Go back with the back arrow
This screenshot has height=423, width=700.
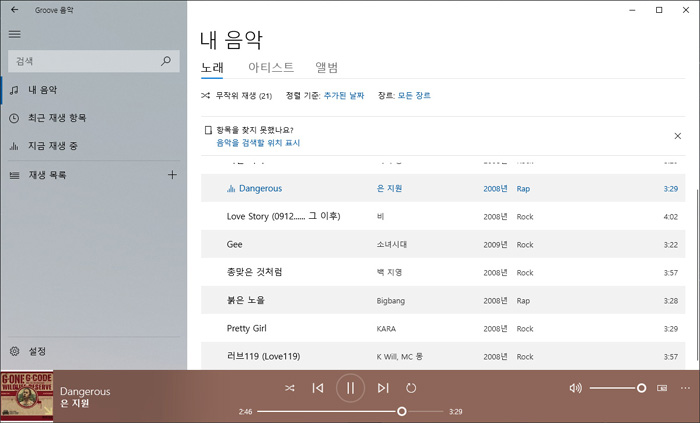[x=15, y=9]
